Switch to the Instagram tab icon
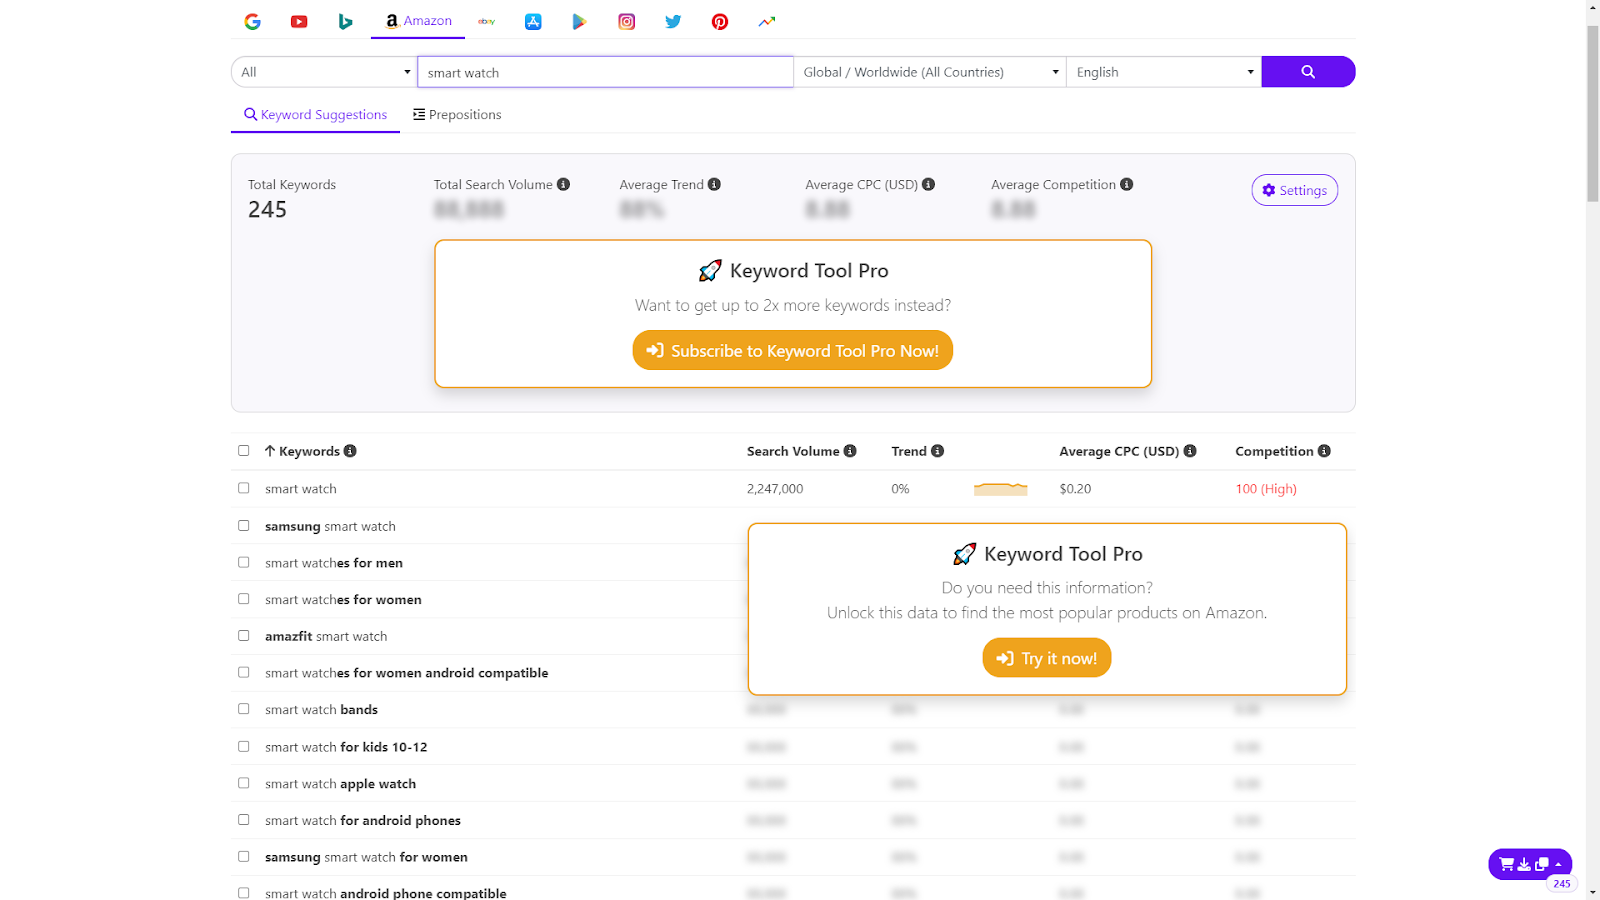This screenshot has width=1600, height=900. tap(627, 21)
